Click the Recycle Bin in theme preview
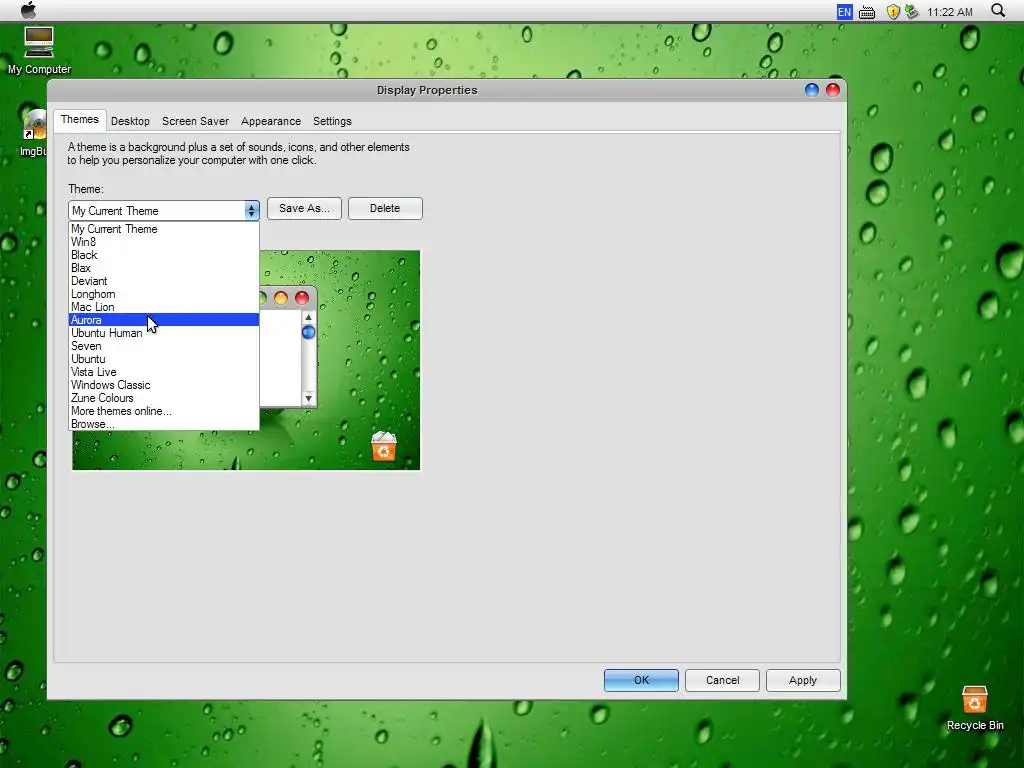1024x768 pixels. [x=383, y=447]
